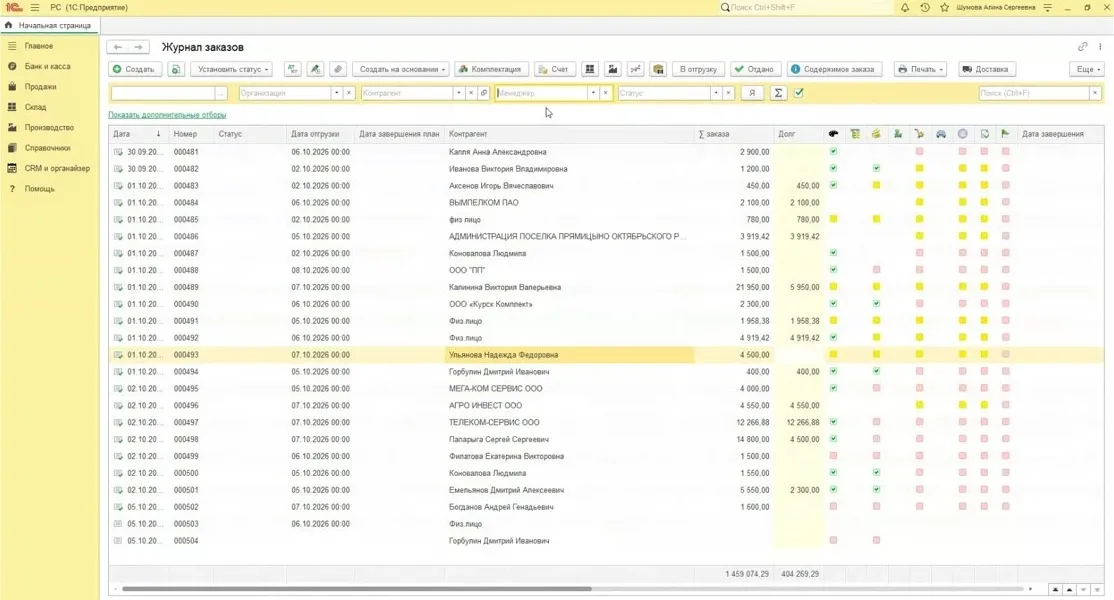This screenshot has width=1114, height=600.
Task: Click the warehouse box toolbar icon
Action: (x=659, y=69)
